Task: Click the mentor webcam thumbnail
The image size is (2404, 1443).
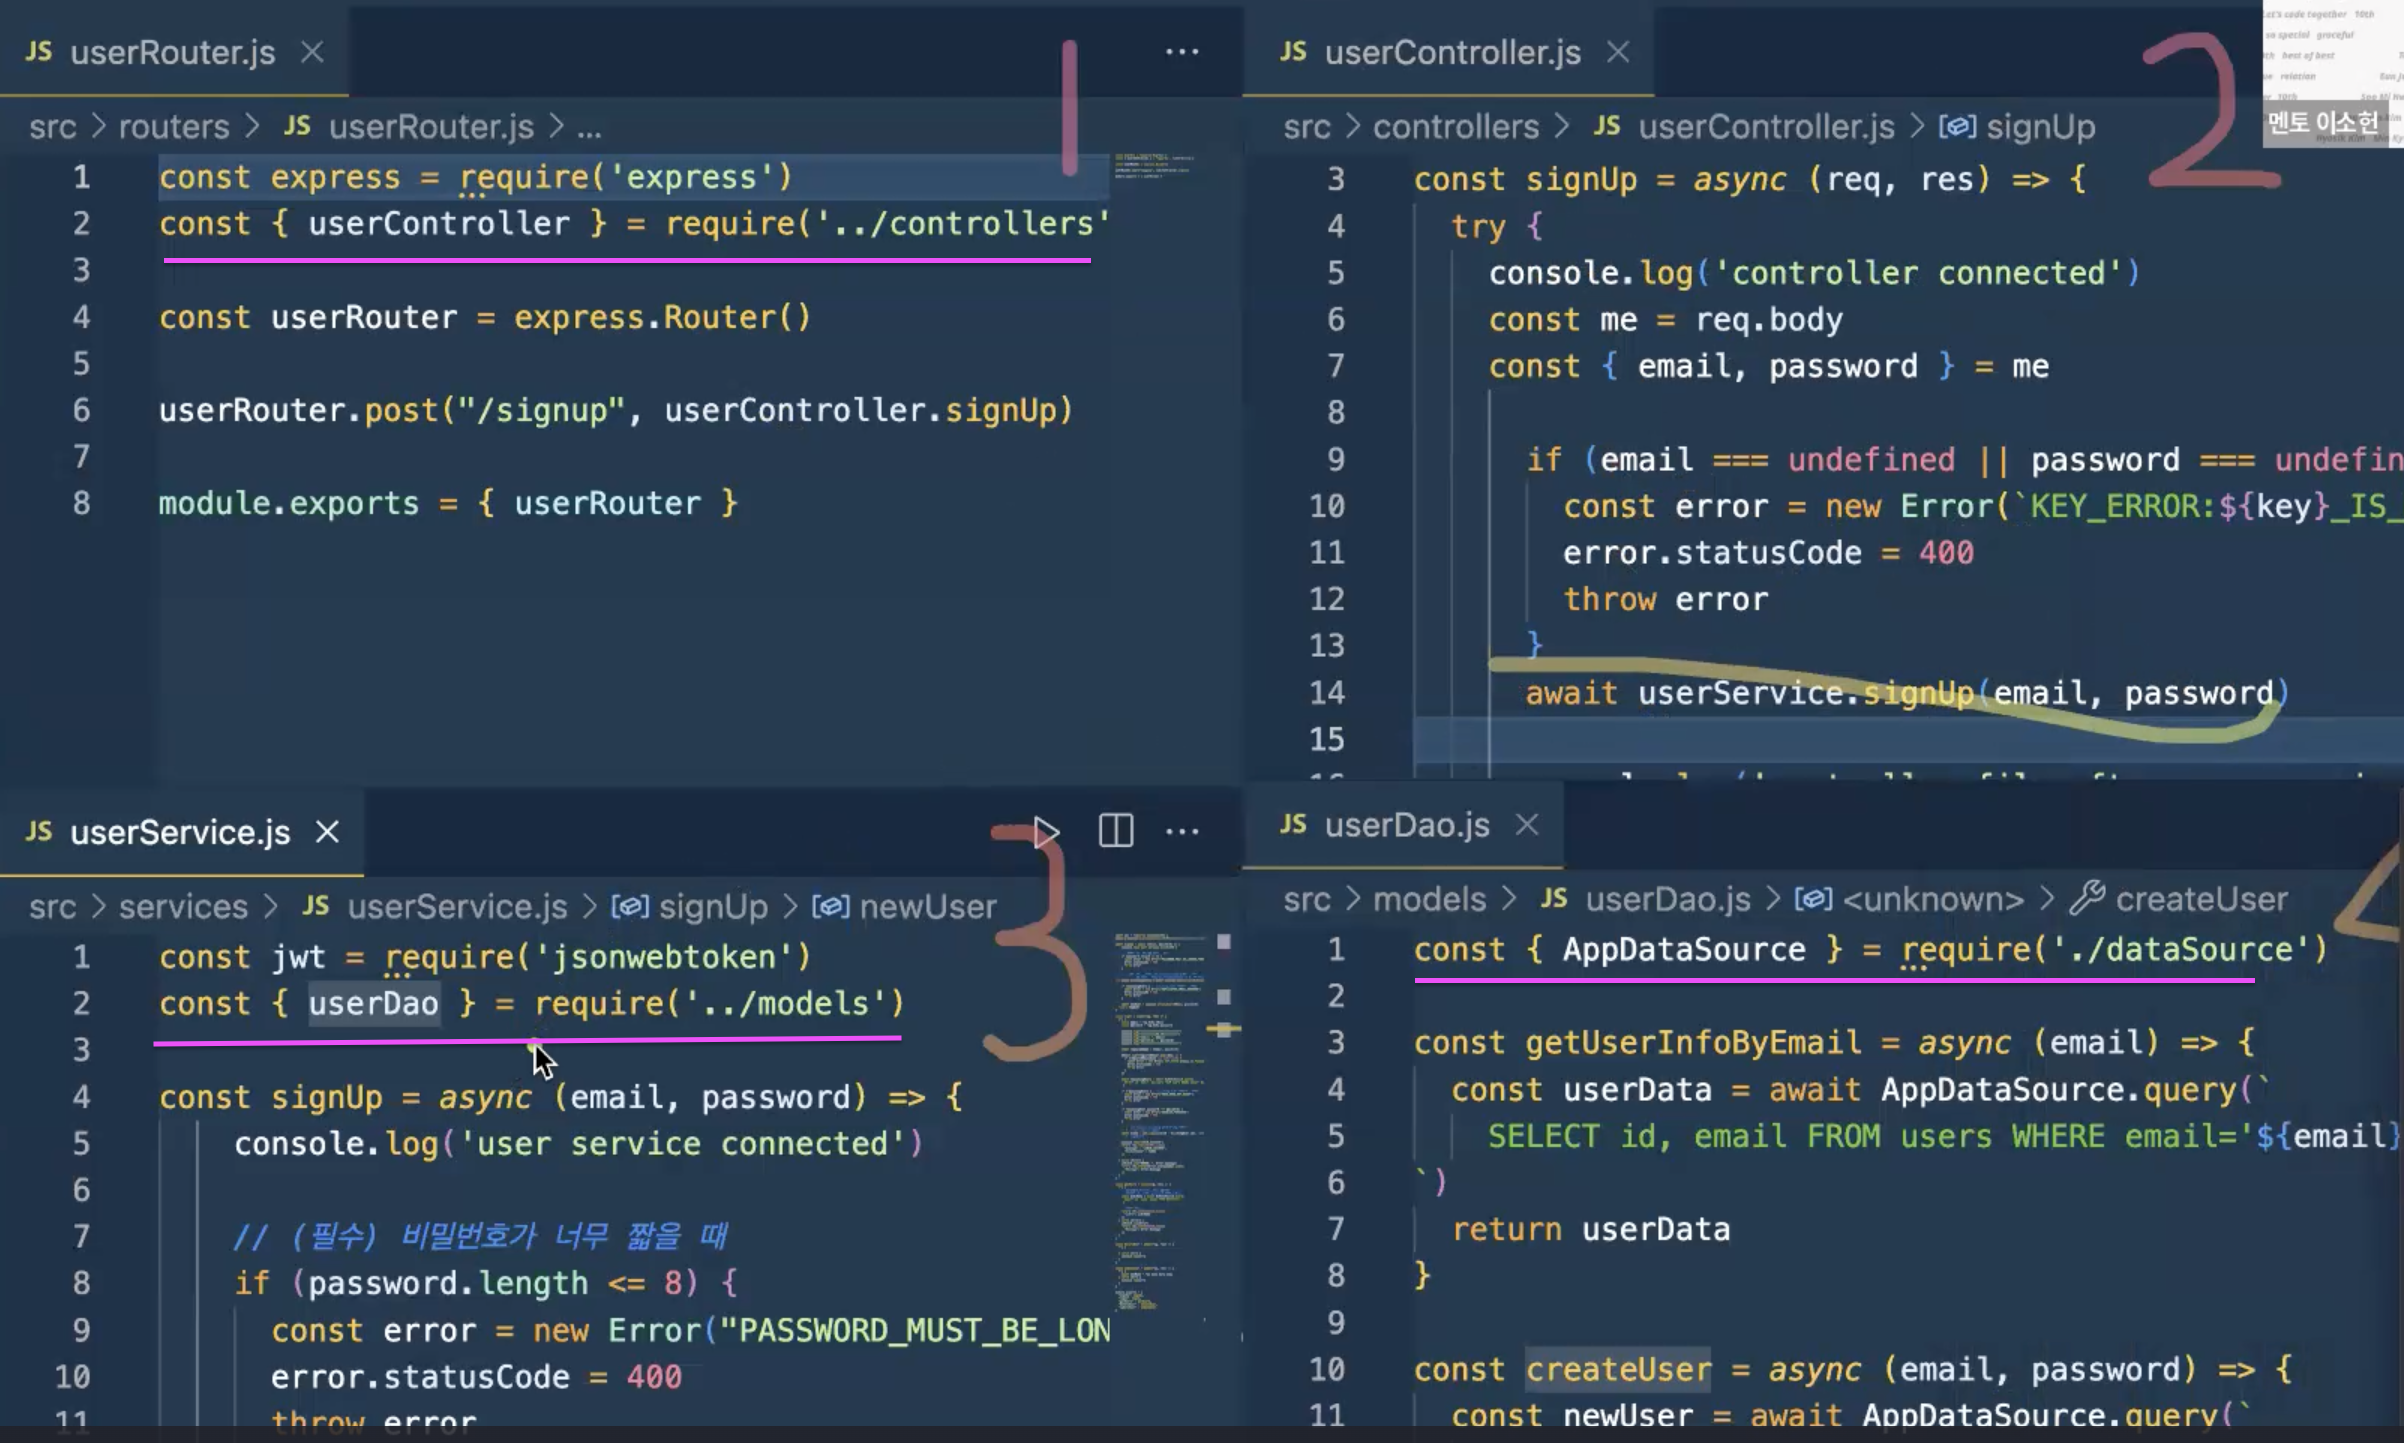Action: point(2332,72)
